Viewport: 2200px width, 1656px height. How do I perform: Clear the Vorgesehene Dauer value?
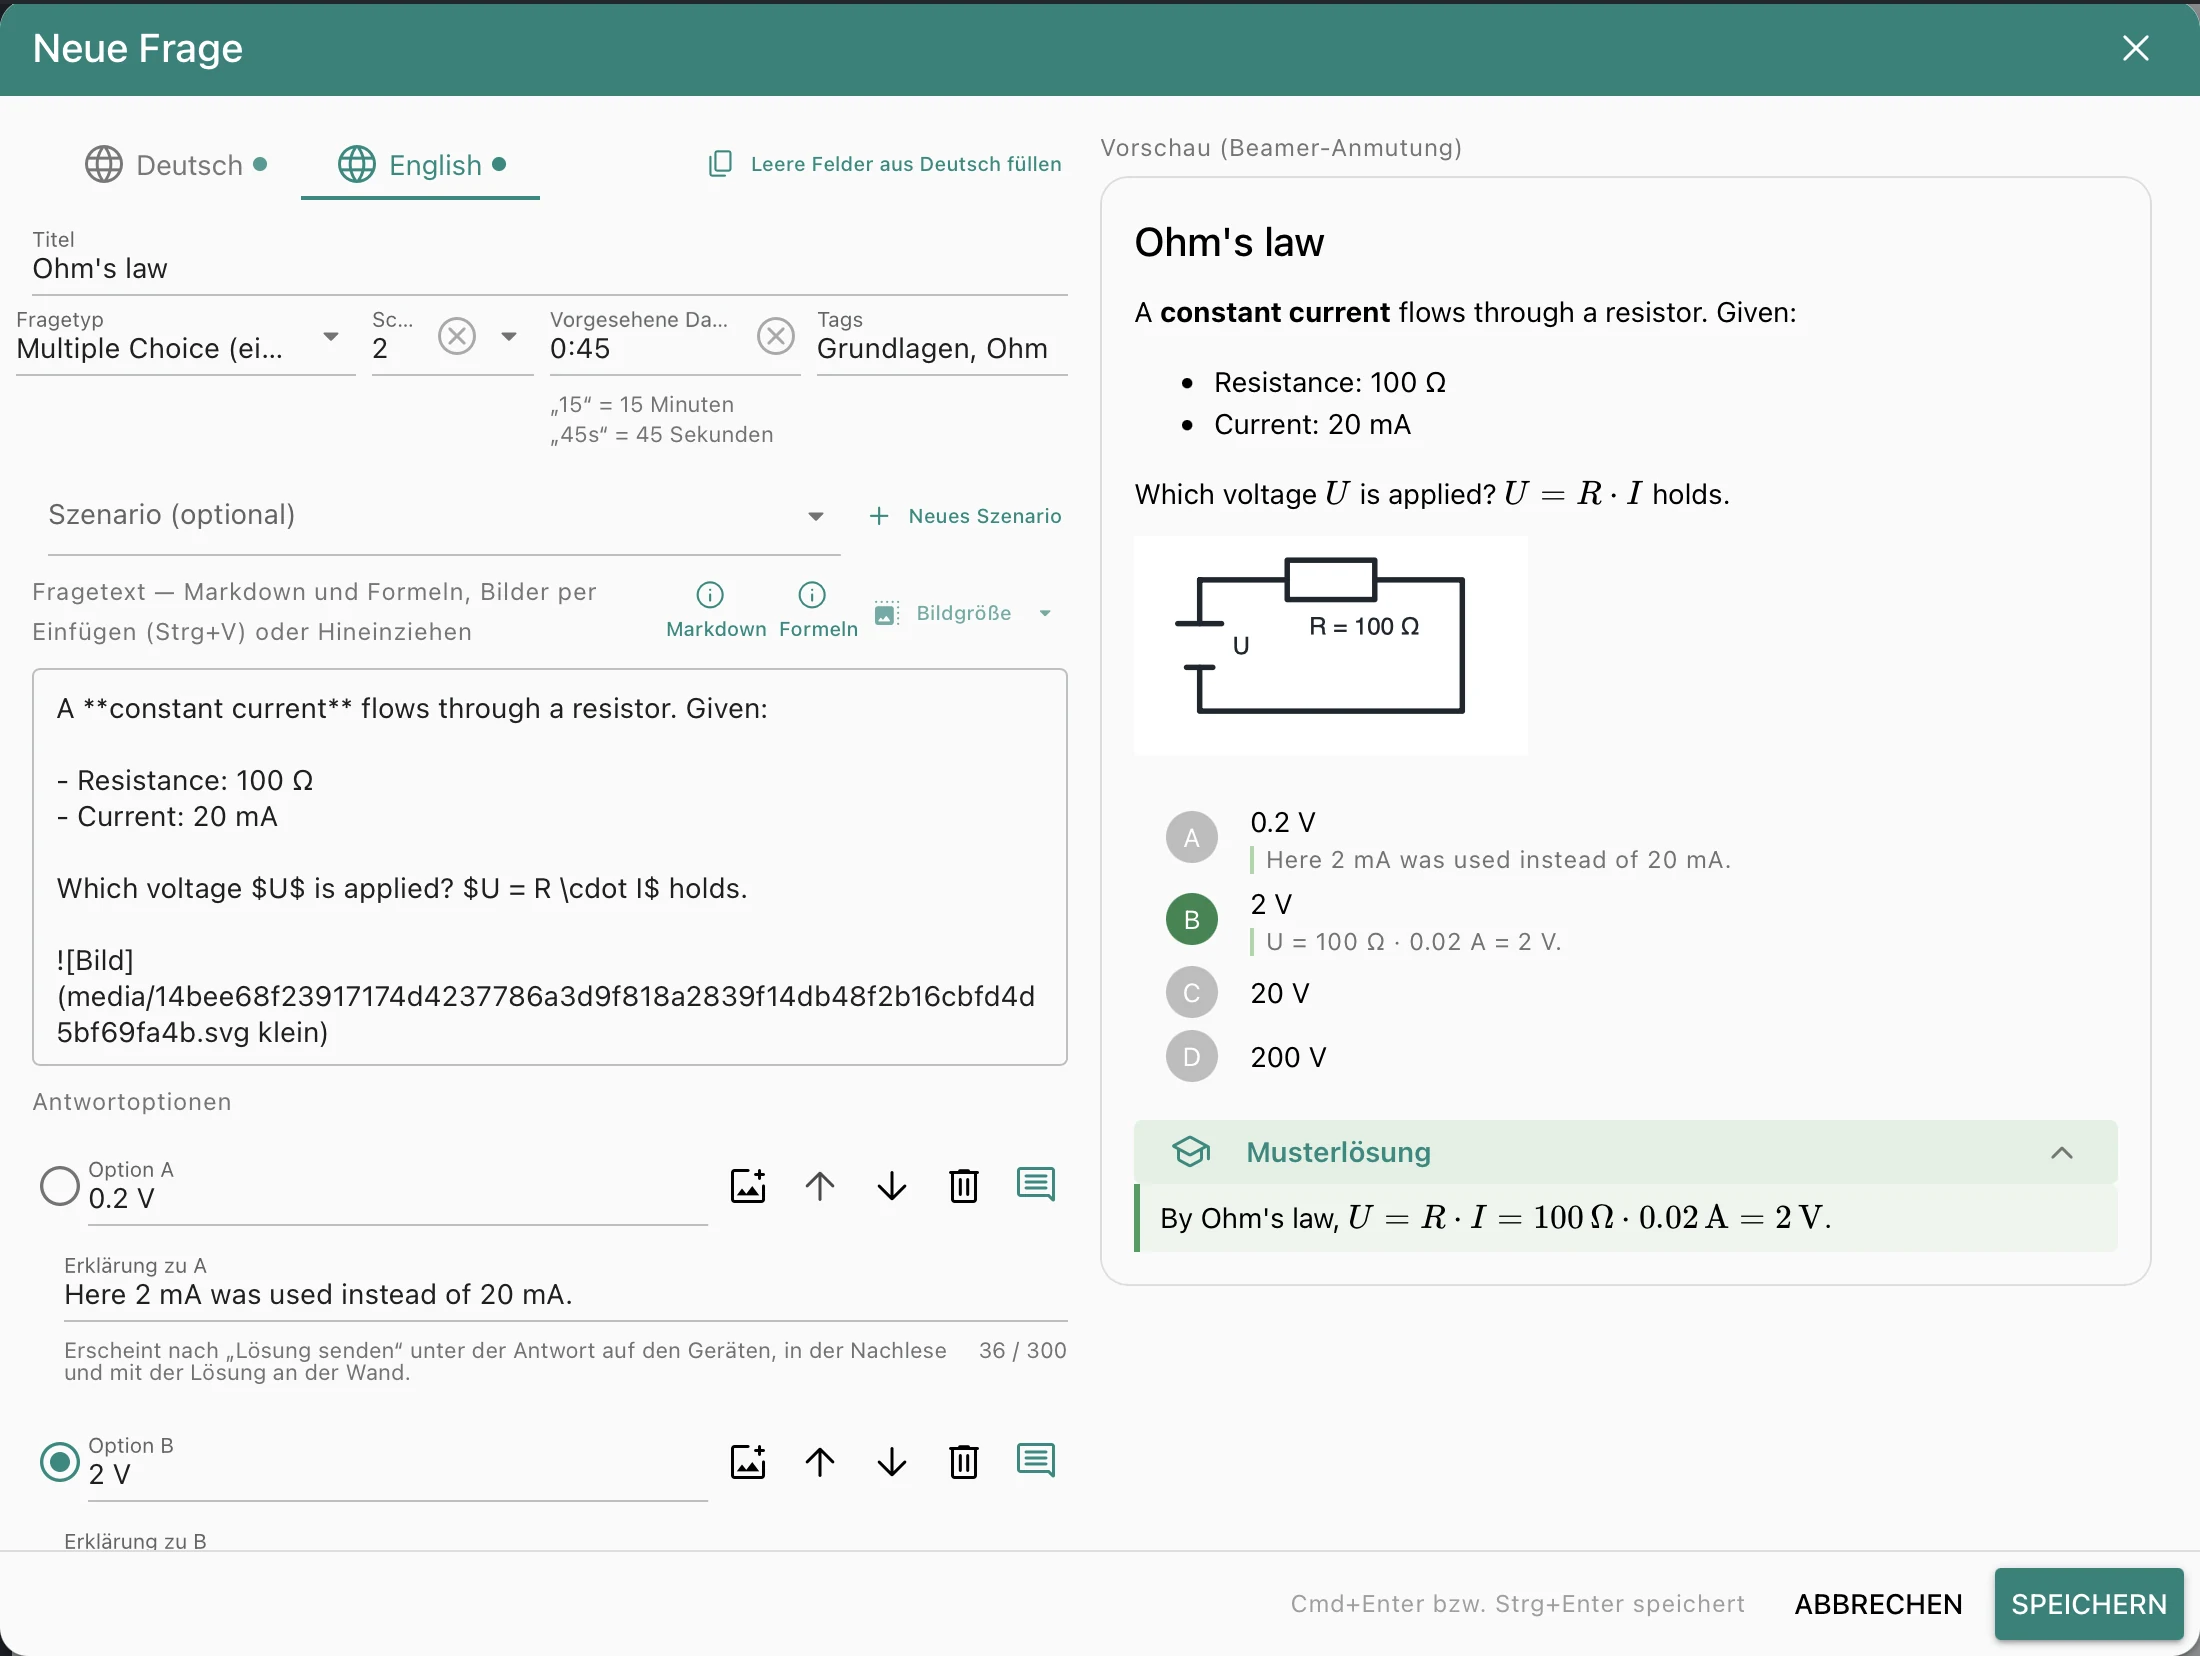point(776,336)
